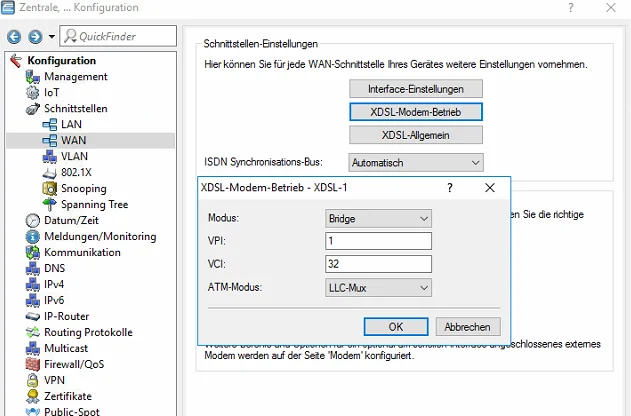631x416 pixels.
Task: Click the Meldungen/Monitoring info icon
Action: tap(33, 237)
